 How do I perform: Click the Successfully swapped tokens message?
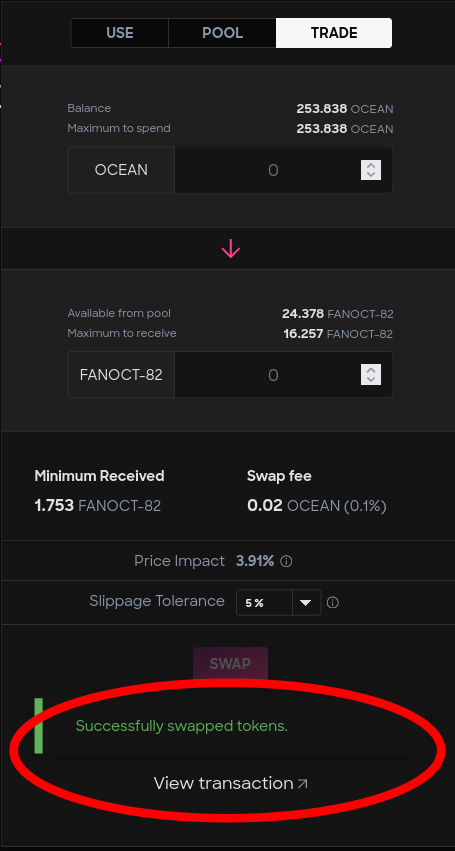181,726
